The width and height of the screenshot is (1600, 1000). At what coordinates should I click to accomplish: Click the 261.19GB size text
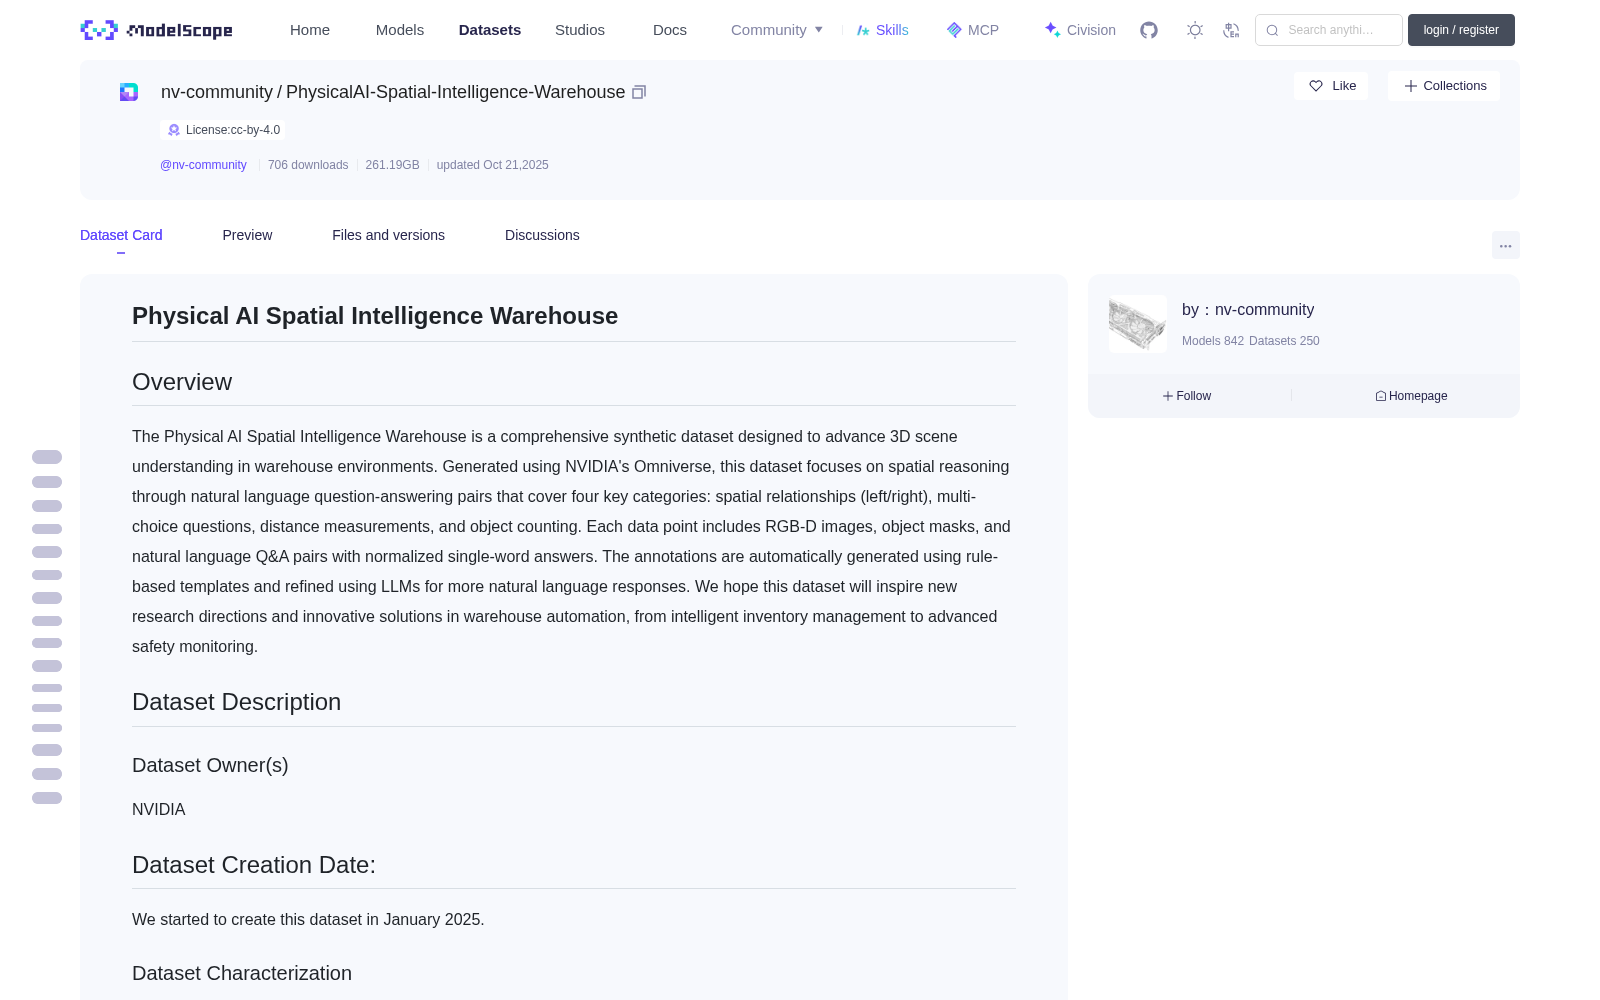tap(392, 165)
